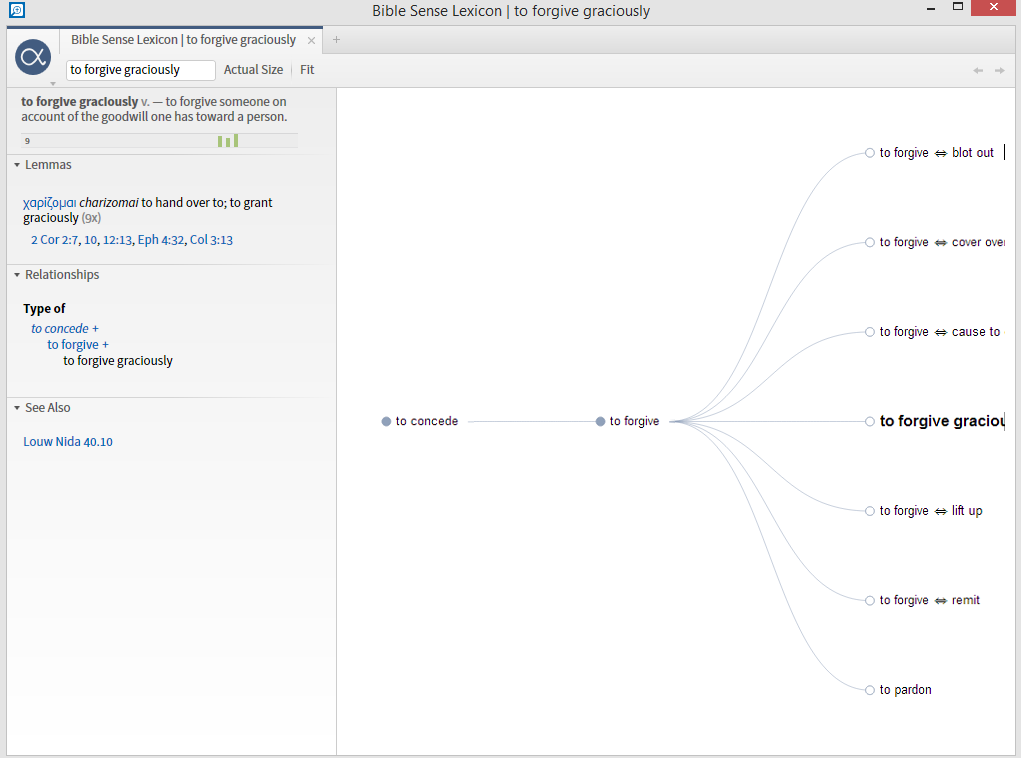This screenshot has height=758, width=1021.
Task: Open the 12:13 reference link
Action: point(117,240)
